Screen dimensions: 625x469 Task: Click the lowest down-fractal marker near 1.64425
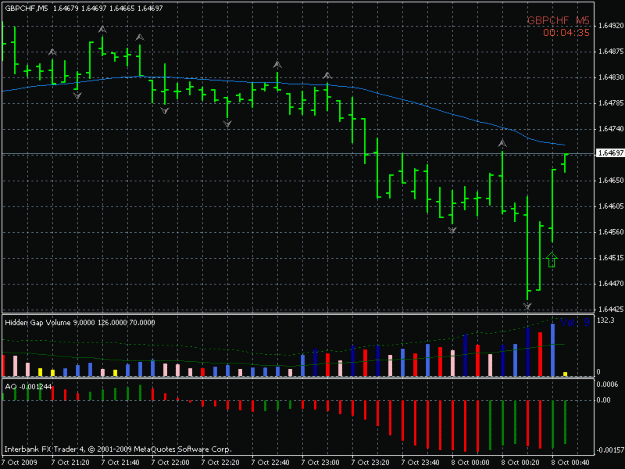coord(527,306)
